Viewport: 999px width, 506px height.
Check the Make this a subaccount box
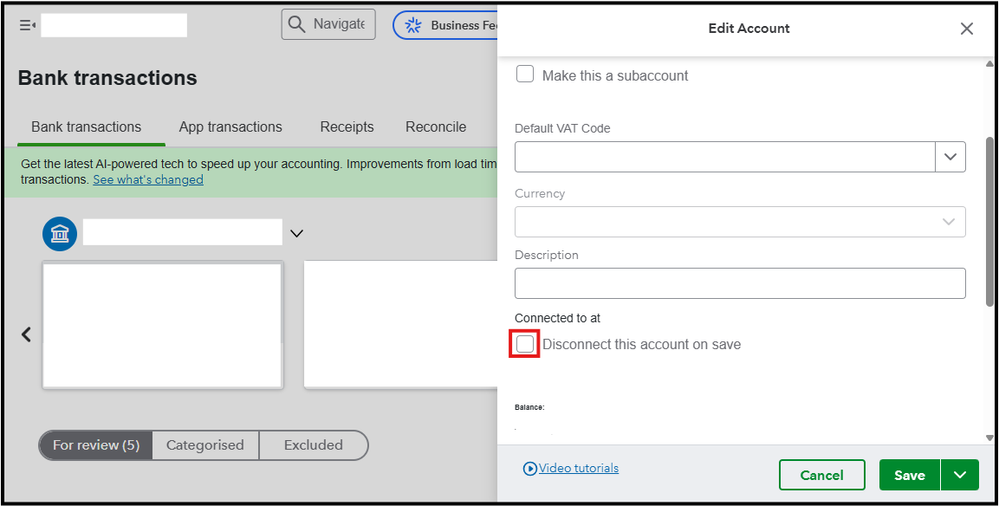(x=525, y=75)
